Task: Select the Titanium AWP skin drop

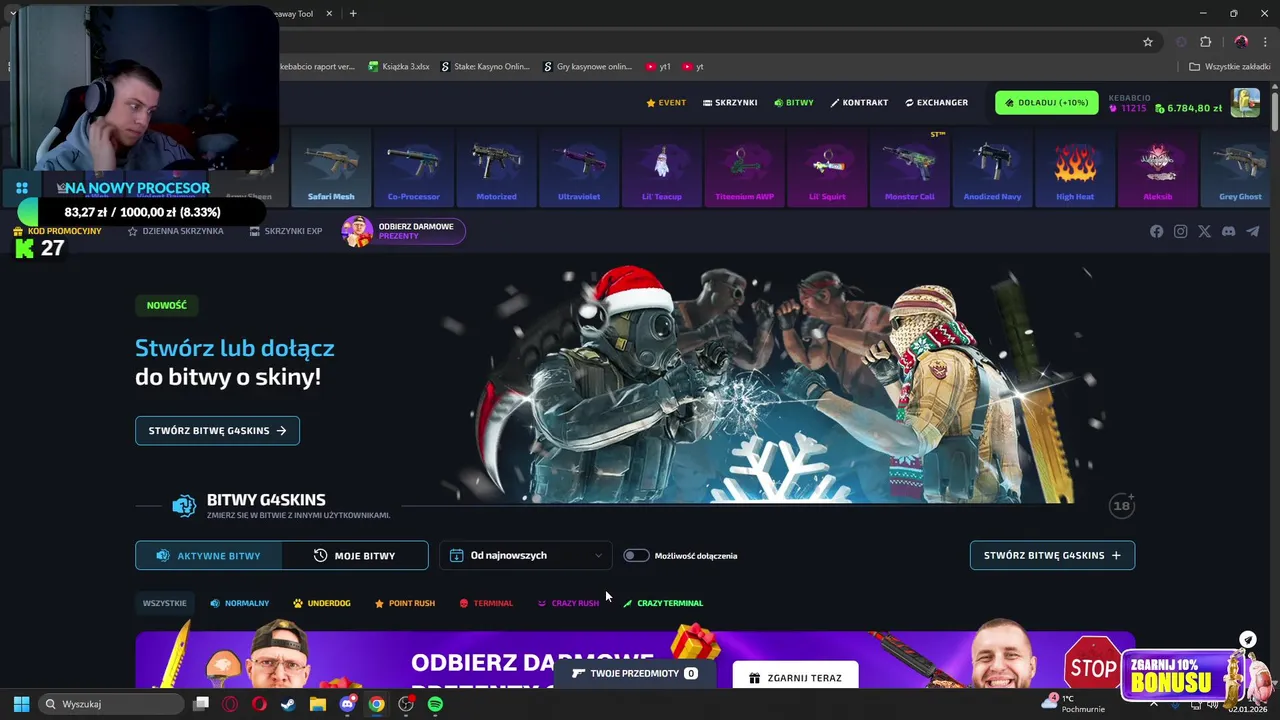Action: [744, 167]
